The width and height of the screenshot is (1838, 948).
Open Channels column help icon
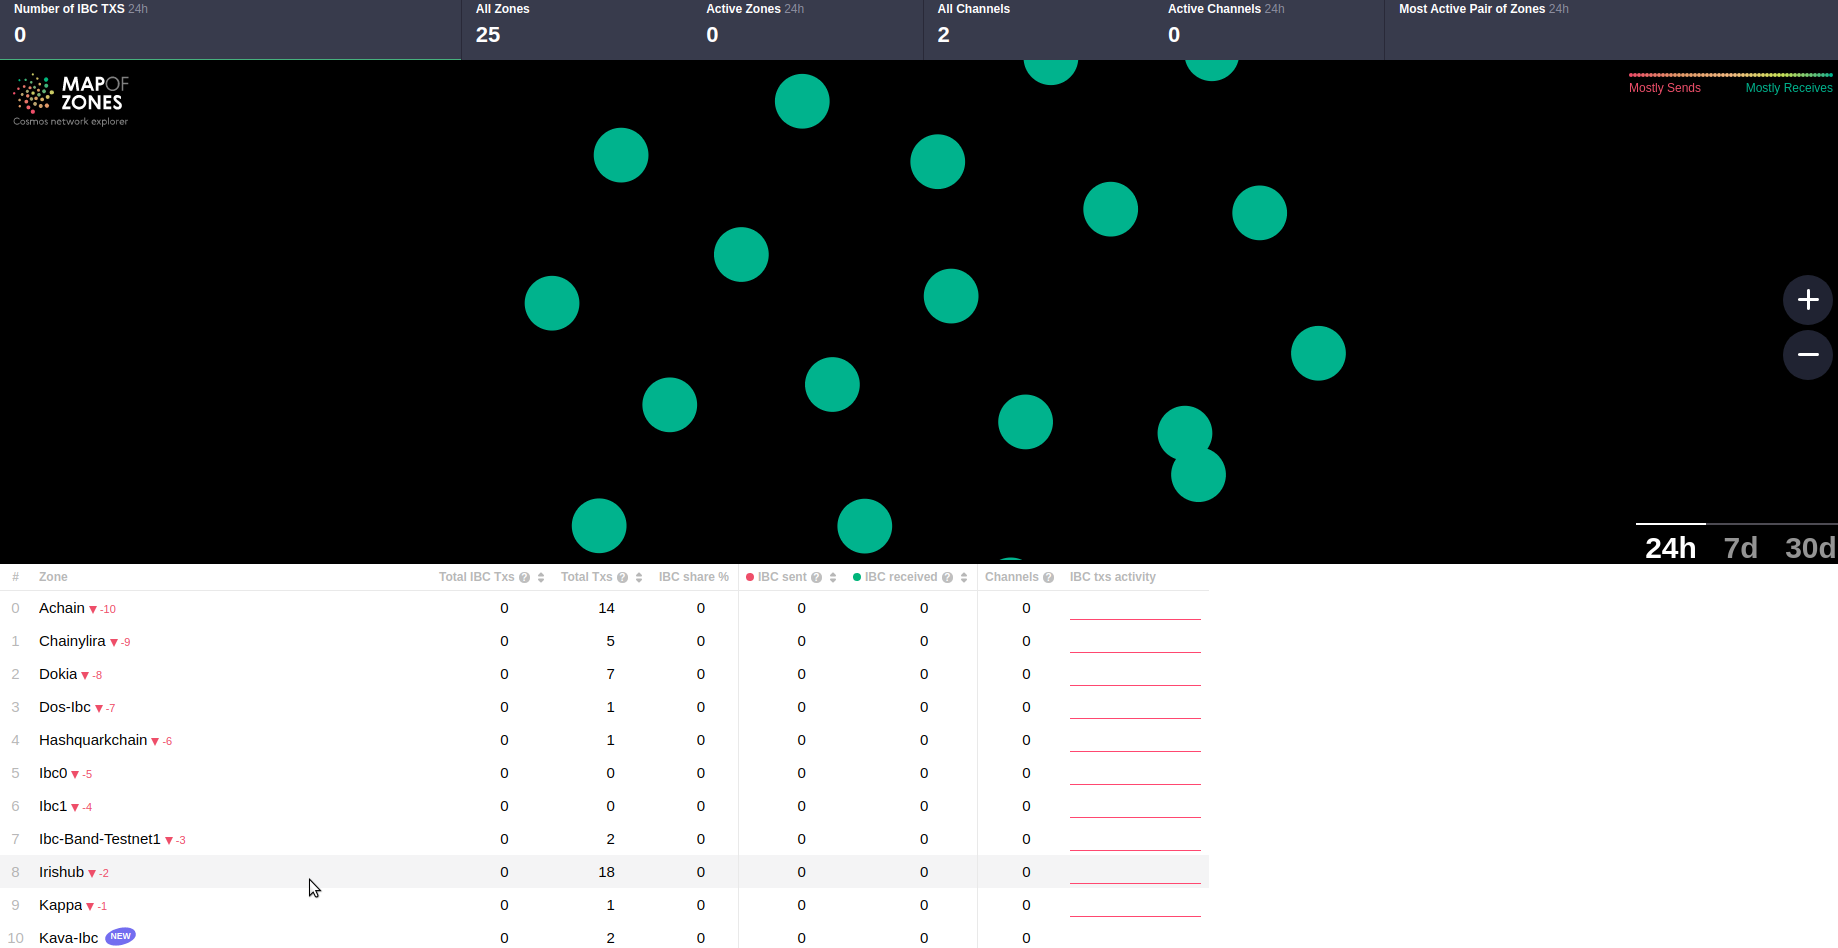coord(1048,577)
